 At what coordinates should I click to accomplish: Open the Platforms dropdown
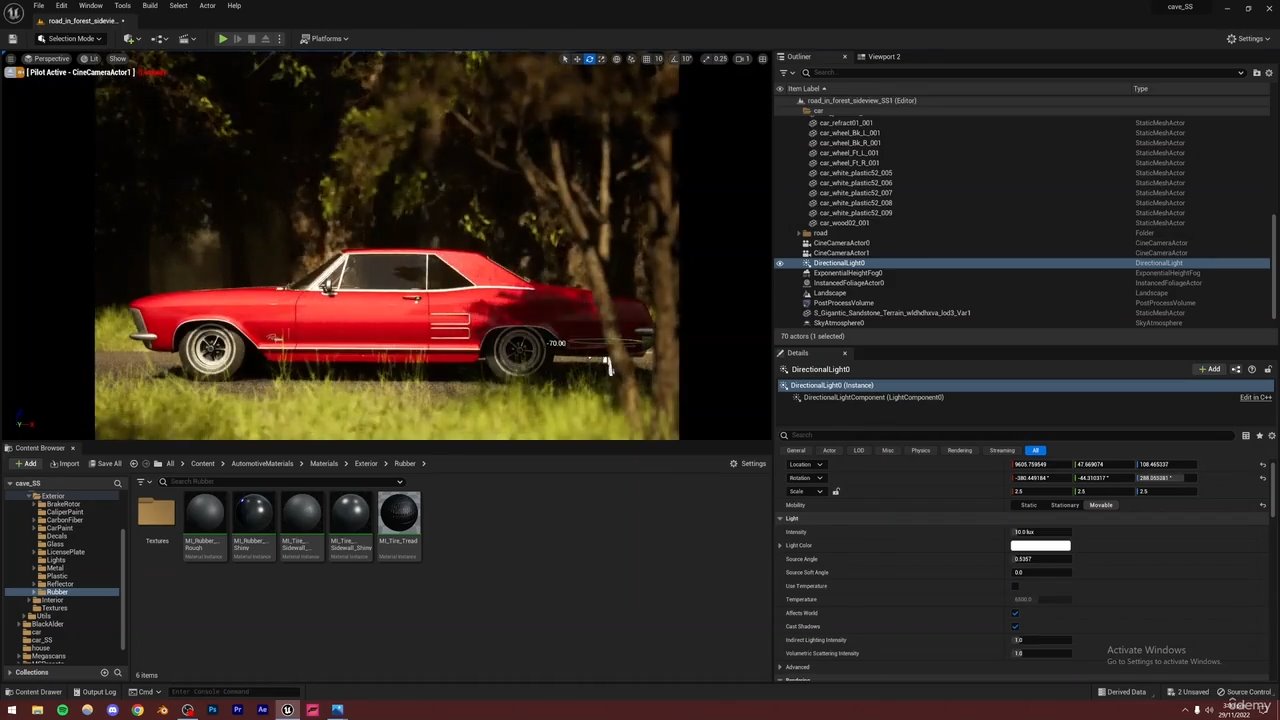coord(324,39)
